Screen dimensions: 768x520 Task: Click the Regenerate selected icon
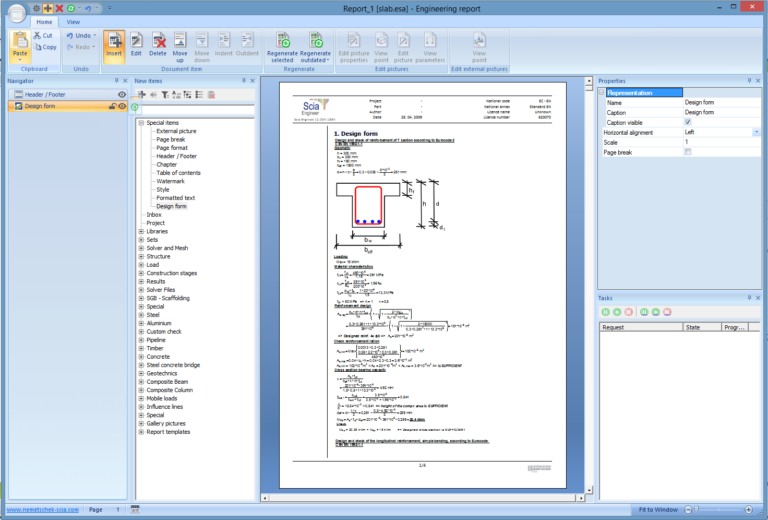point(281,40)
